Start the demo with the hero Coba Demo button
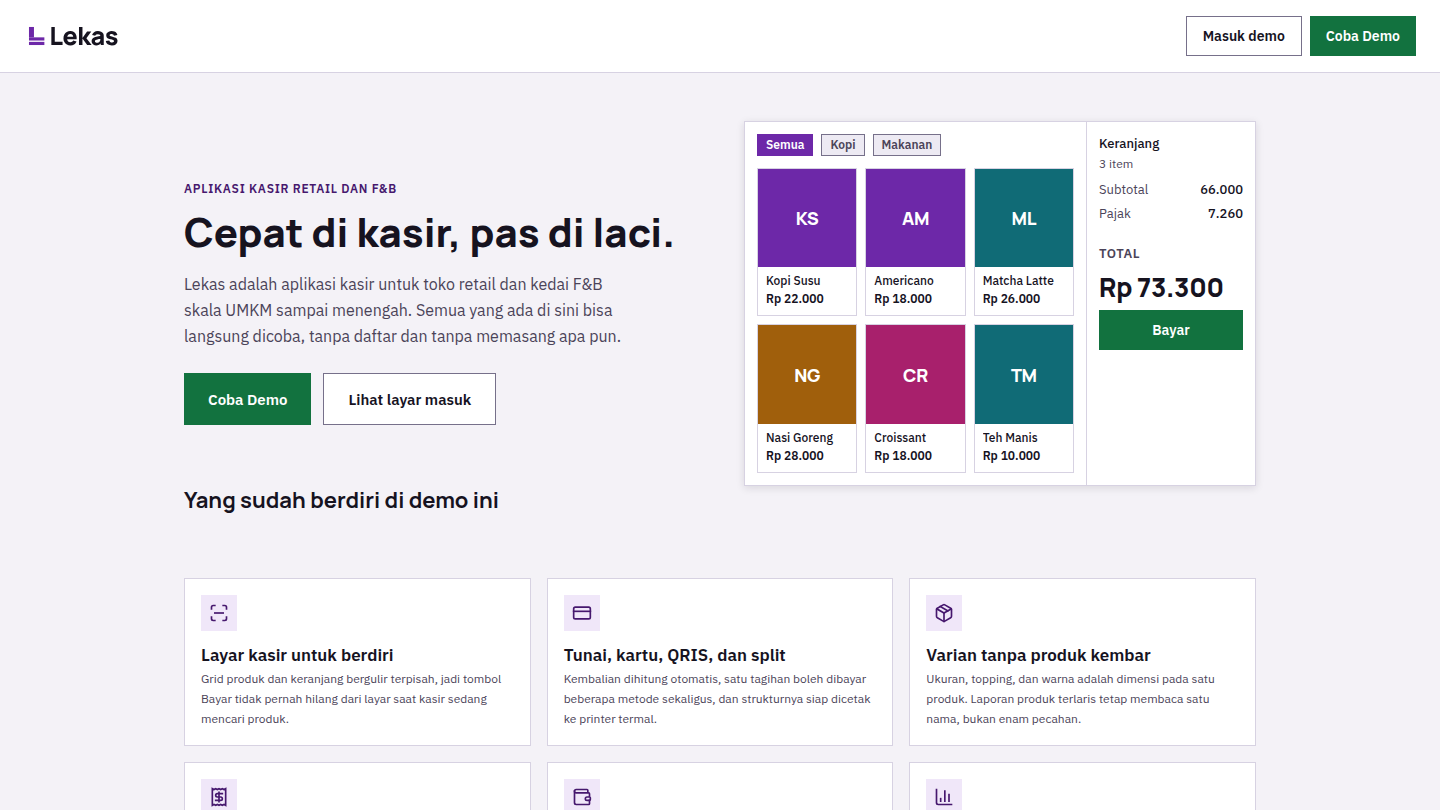Image resolution: width=1440 pixels, height=810 pixels. pyautogui.click(x=247, y=399)
